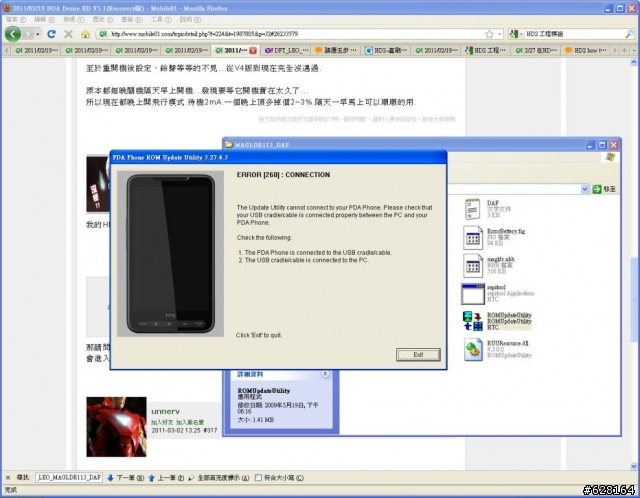The height and width of the screenshot is (498, 640).
Task: Find previous match with up arrow button
Action: [x=166, y=478]
